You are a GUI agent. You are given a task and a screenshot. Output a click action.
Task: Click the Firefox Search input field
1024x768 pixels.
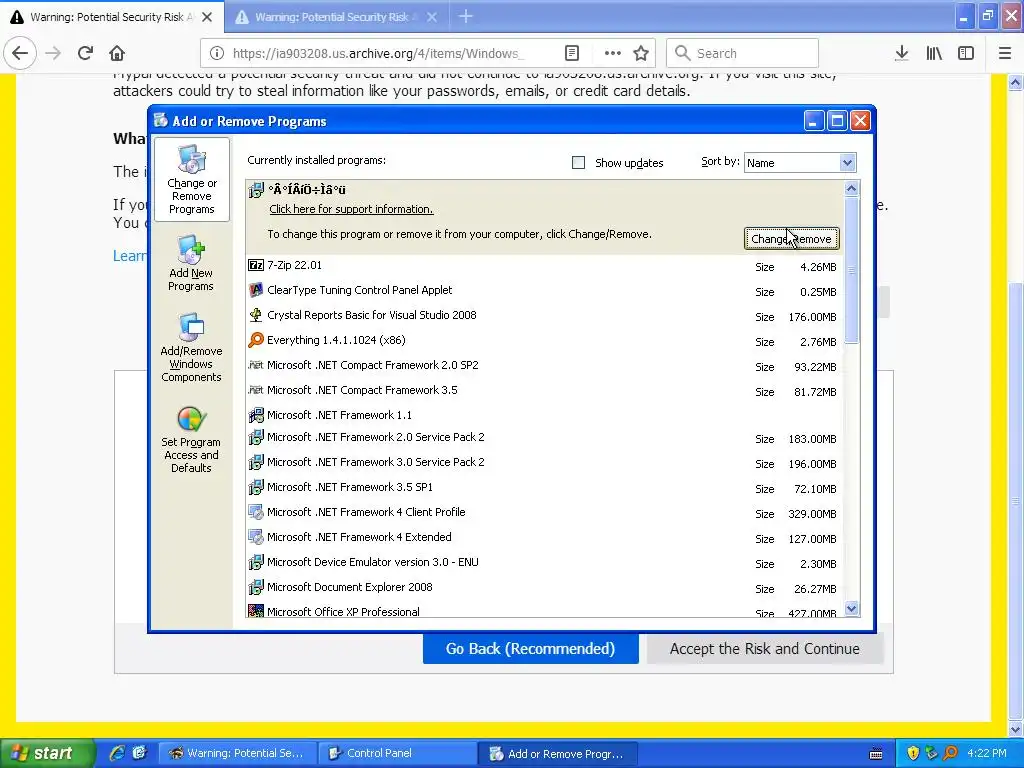point(743,53)
